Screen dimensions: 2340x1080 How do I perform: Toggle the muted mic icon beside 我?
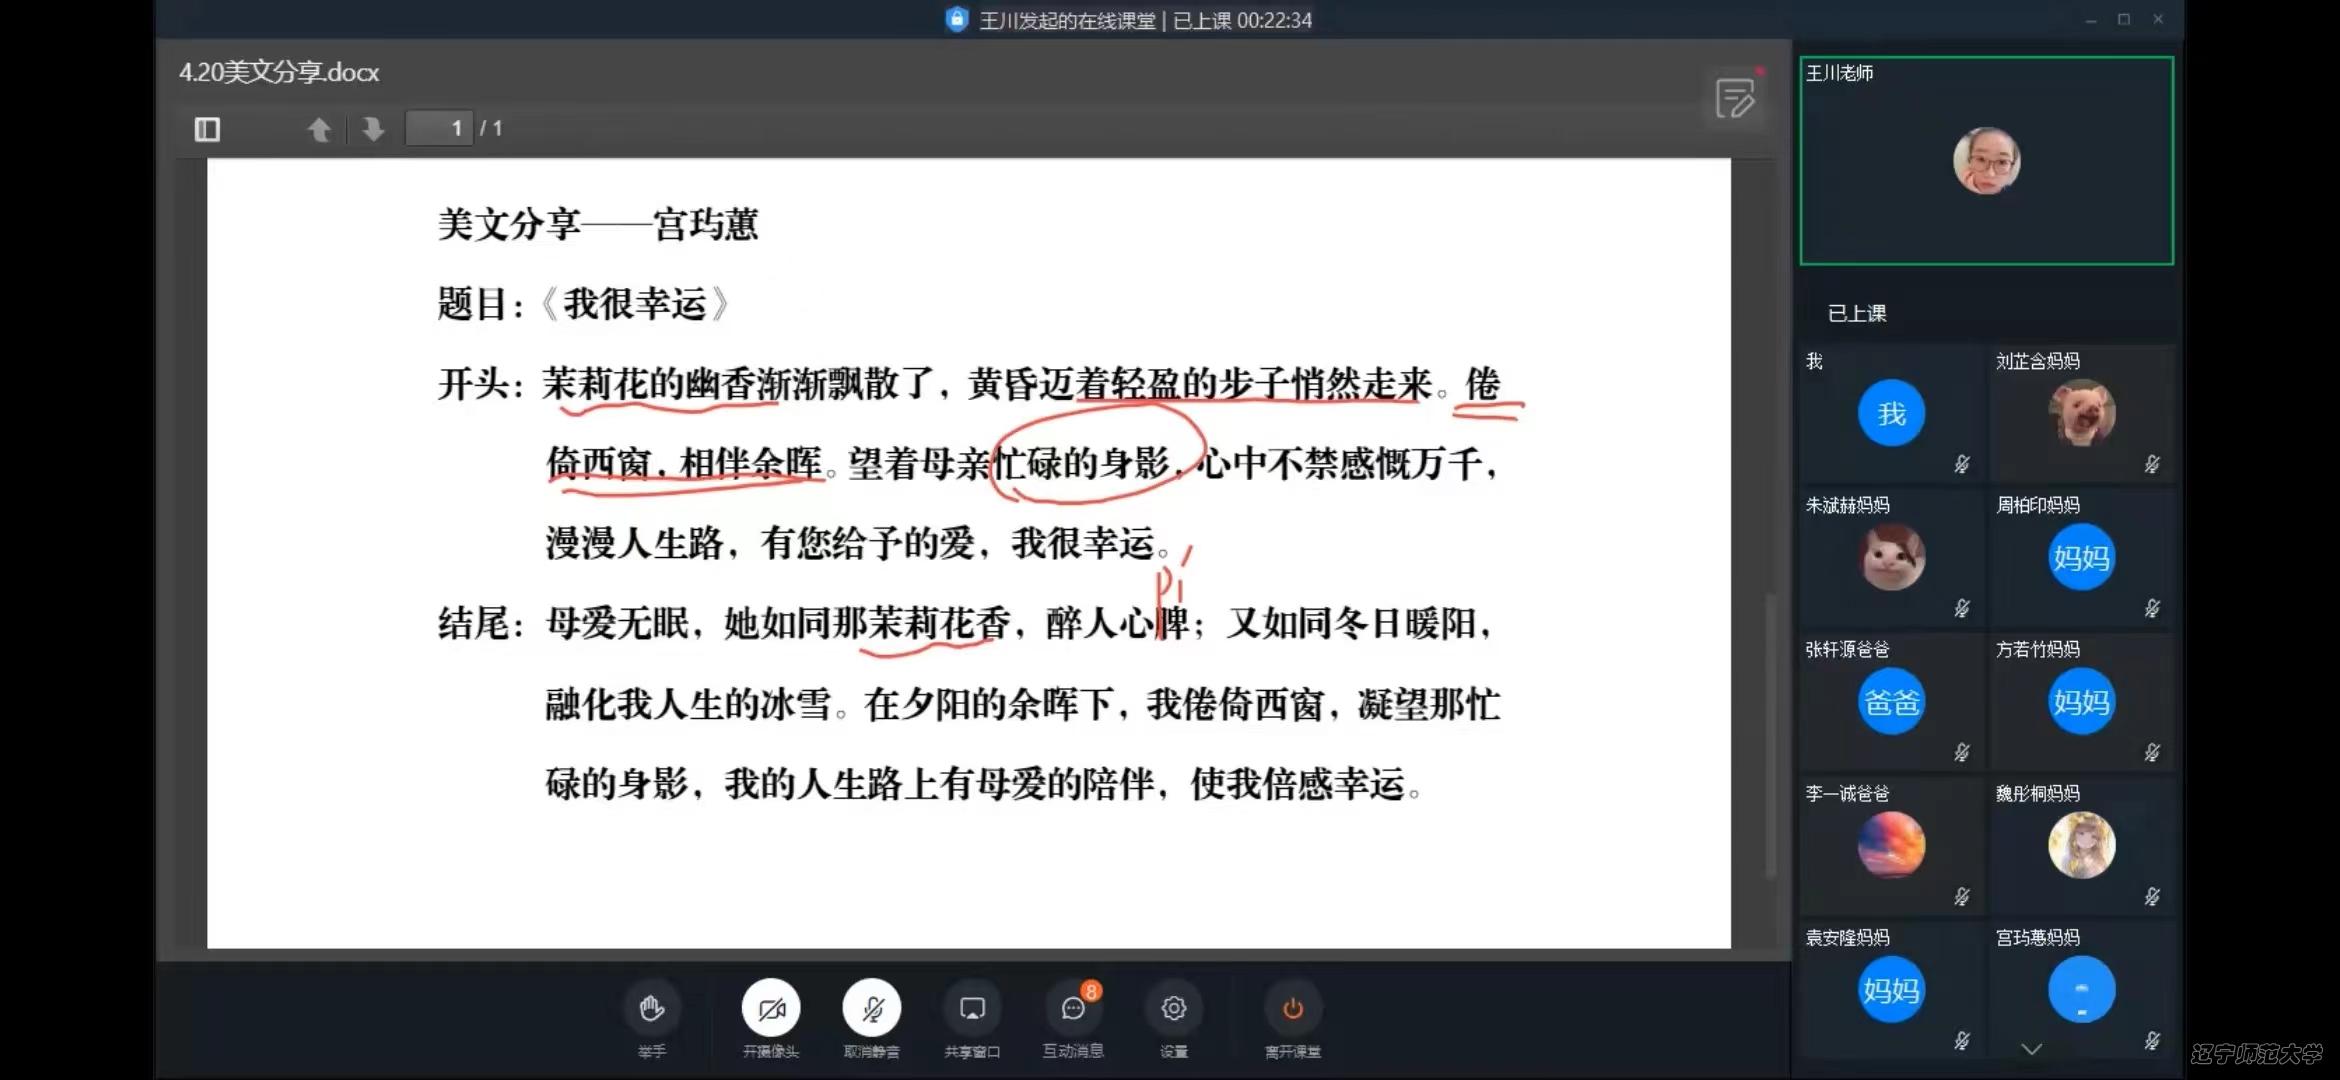pos(1962,464)
